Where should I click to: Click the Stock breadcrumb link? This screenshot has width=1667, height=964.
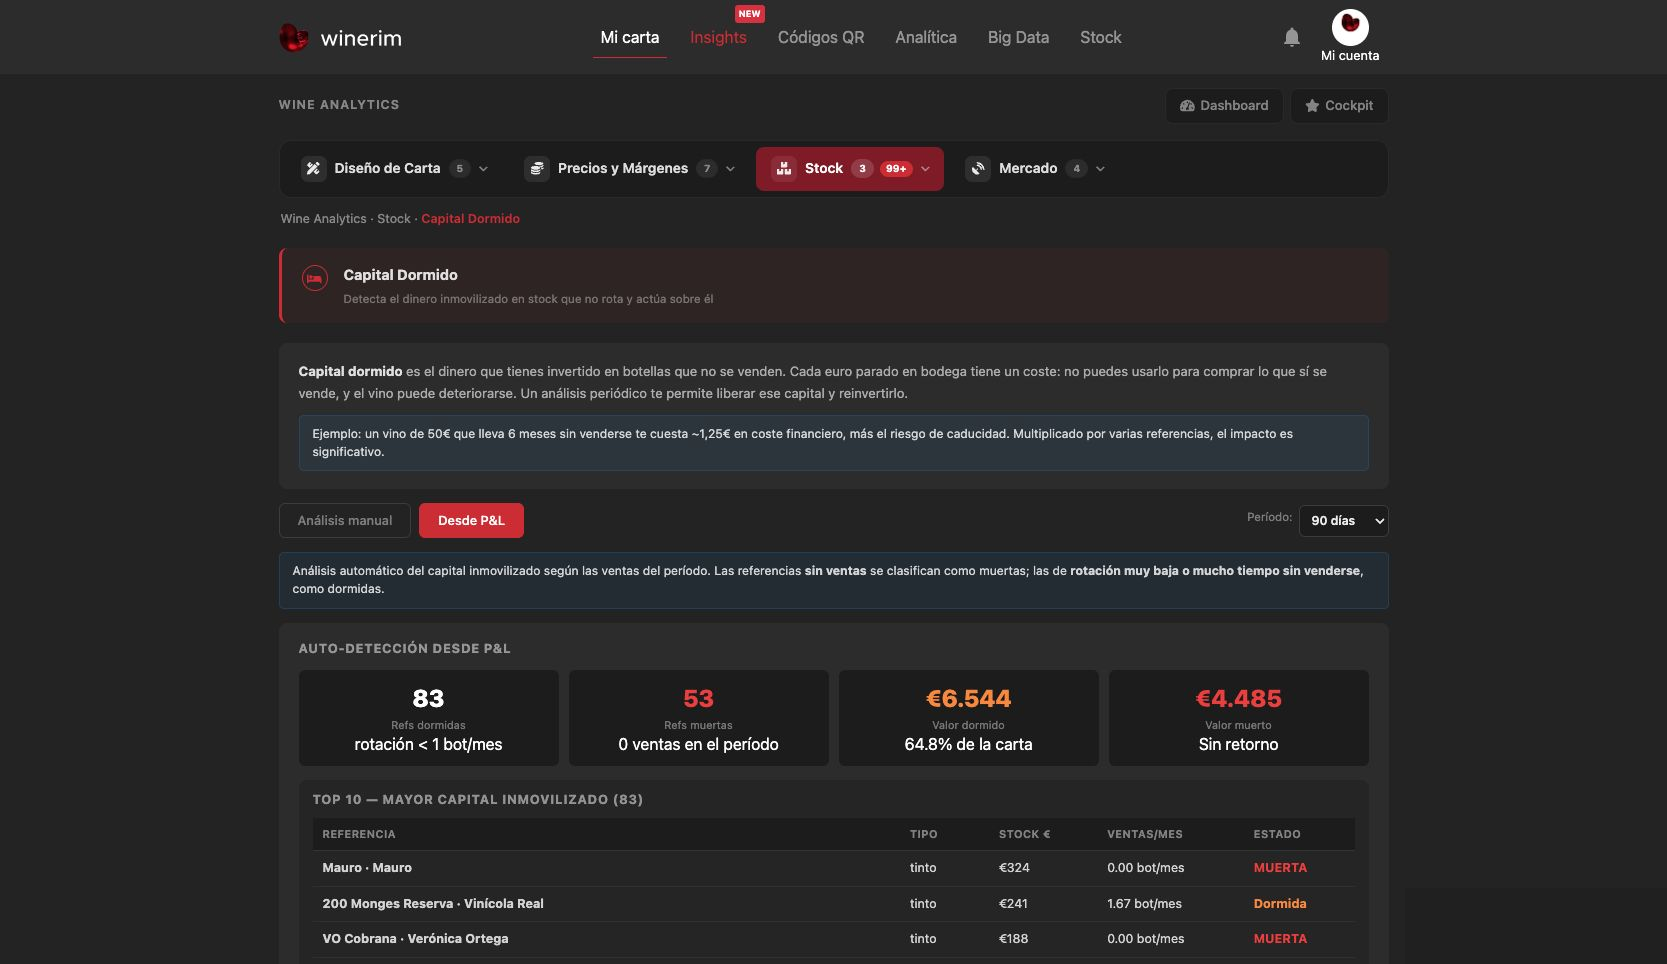click(x=394, y=219)
